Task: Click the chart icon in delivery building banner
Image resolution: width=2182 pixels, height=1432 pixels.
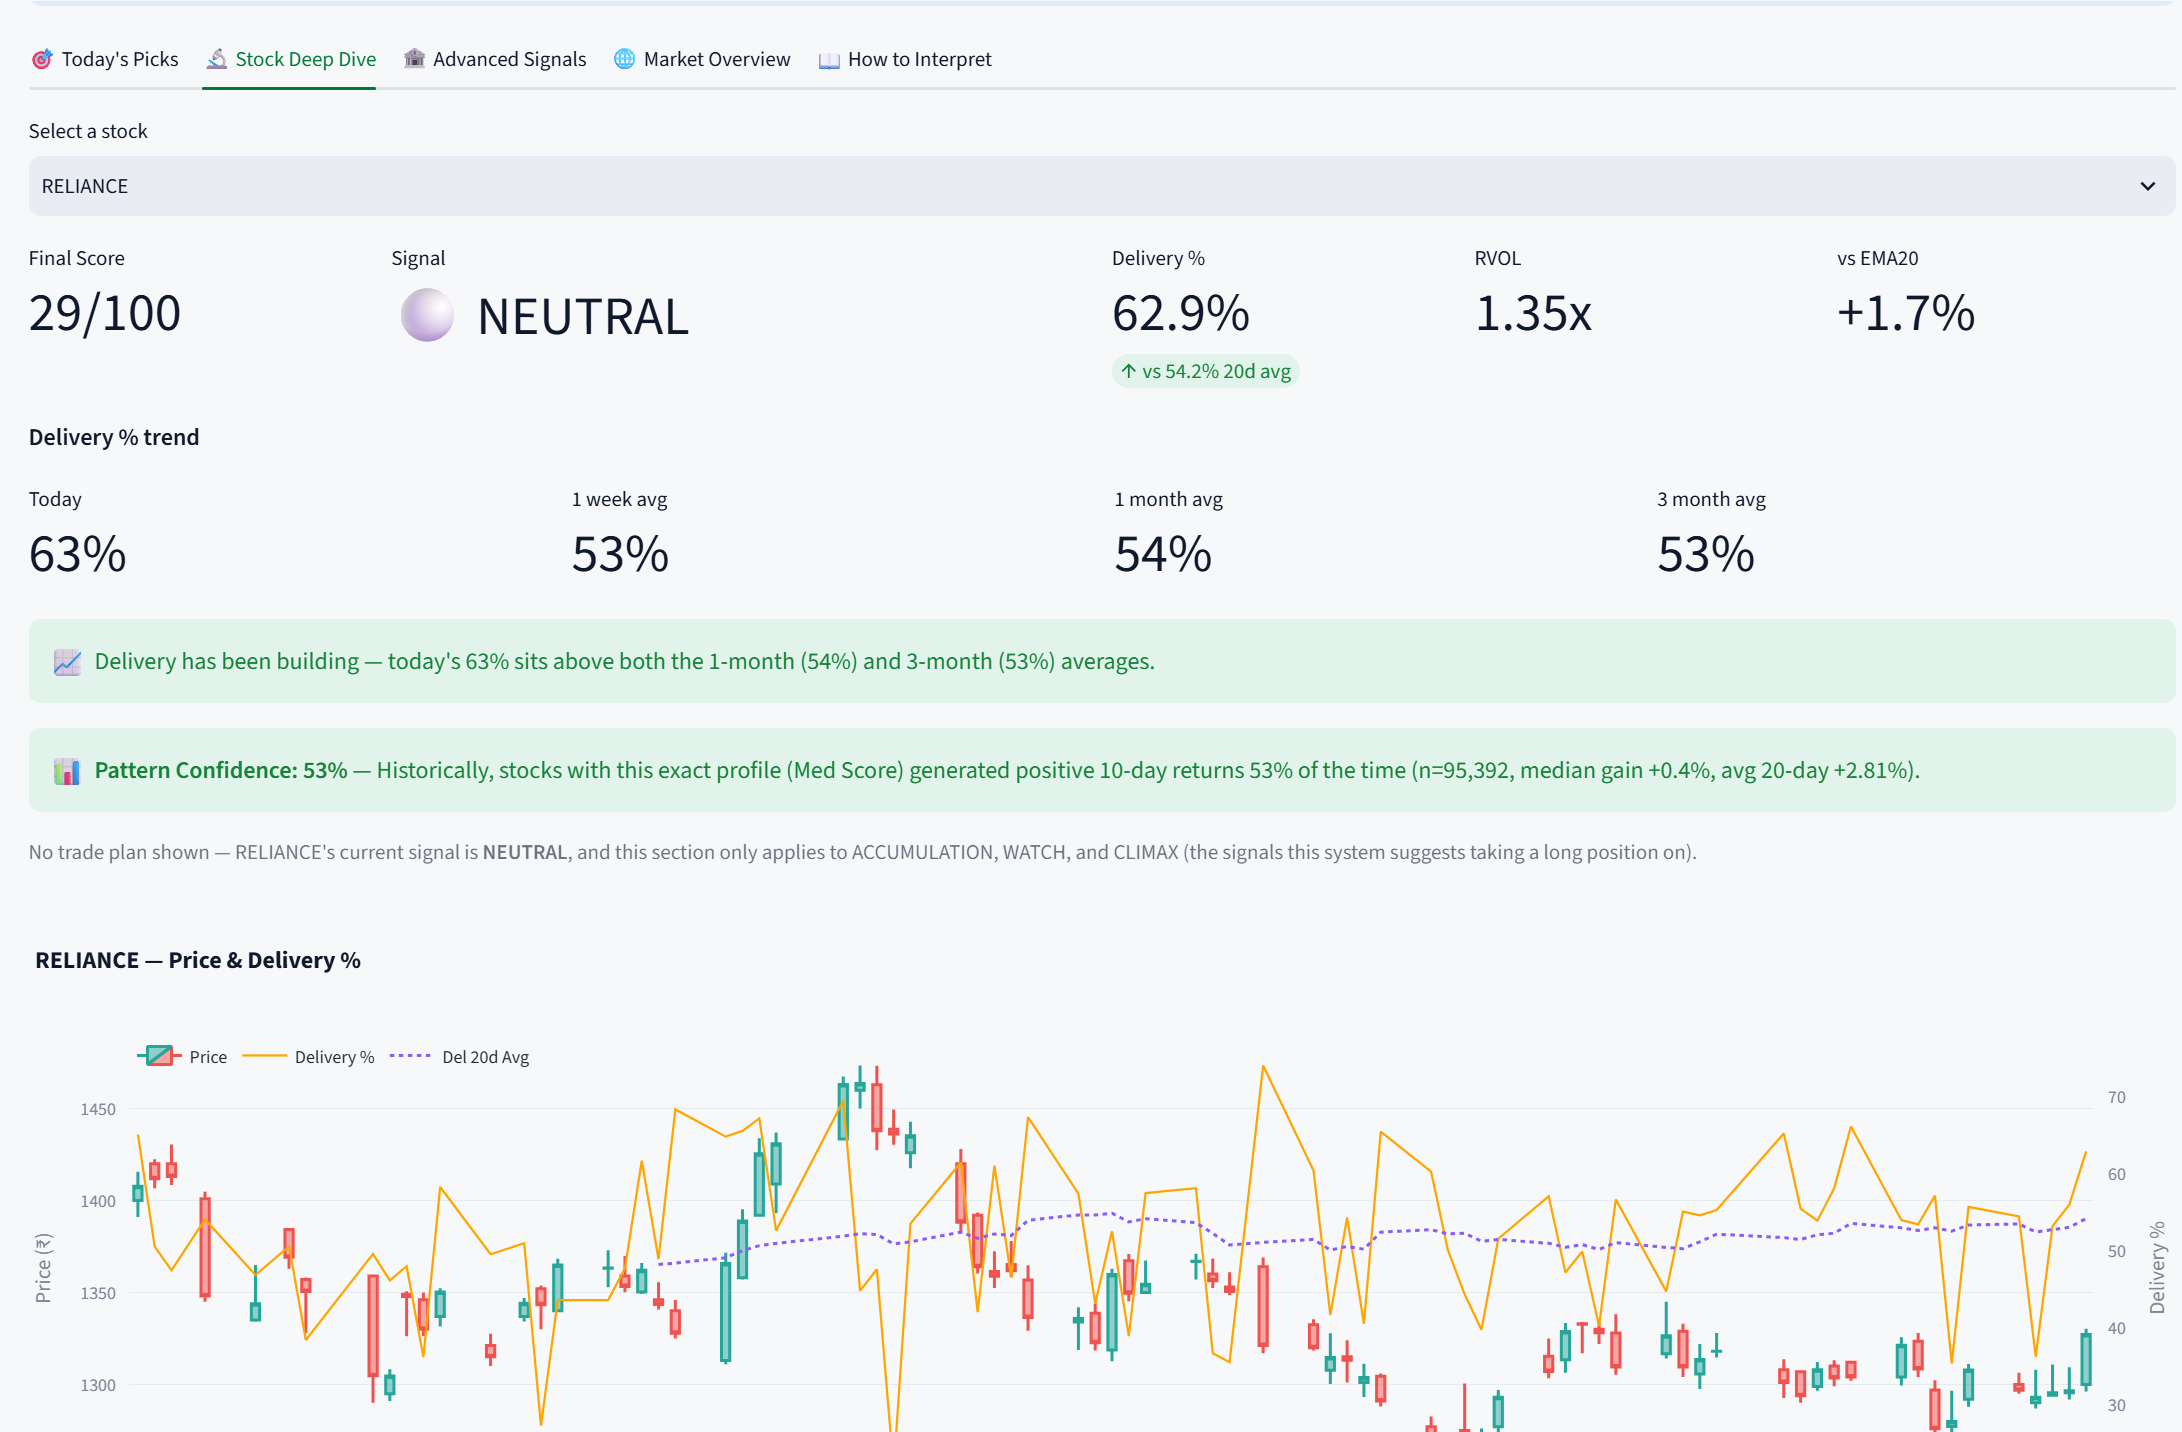Action: [67, 662]
